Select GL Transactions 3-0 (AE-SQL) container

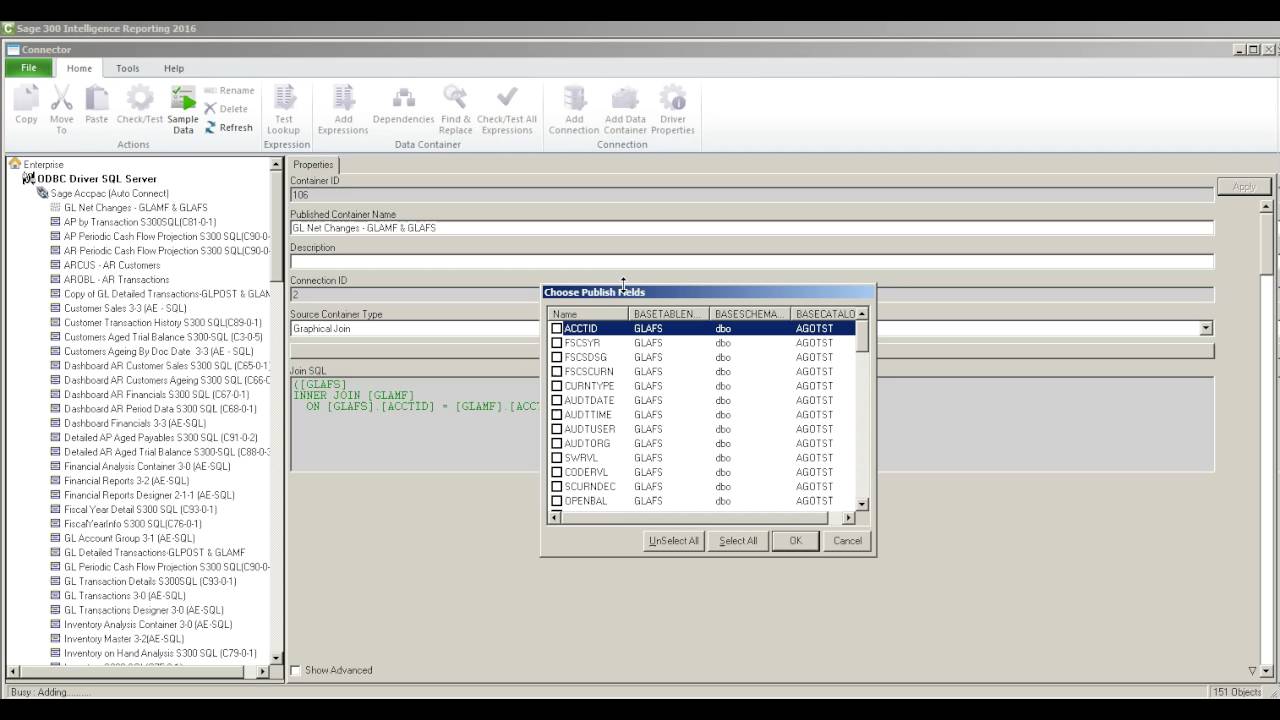coord(126,595)
